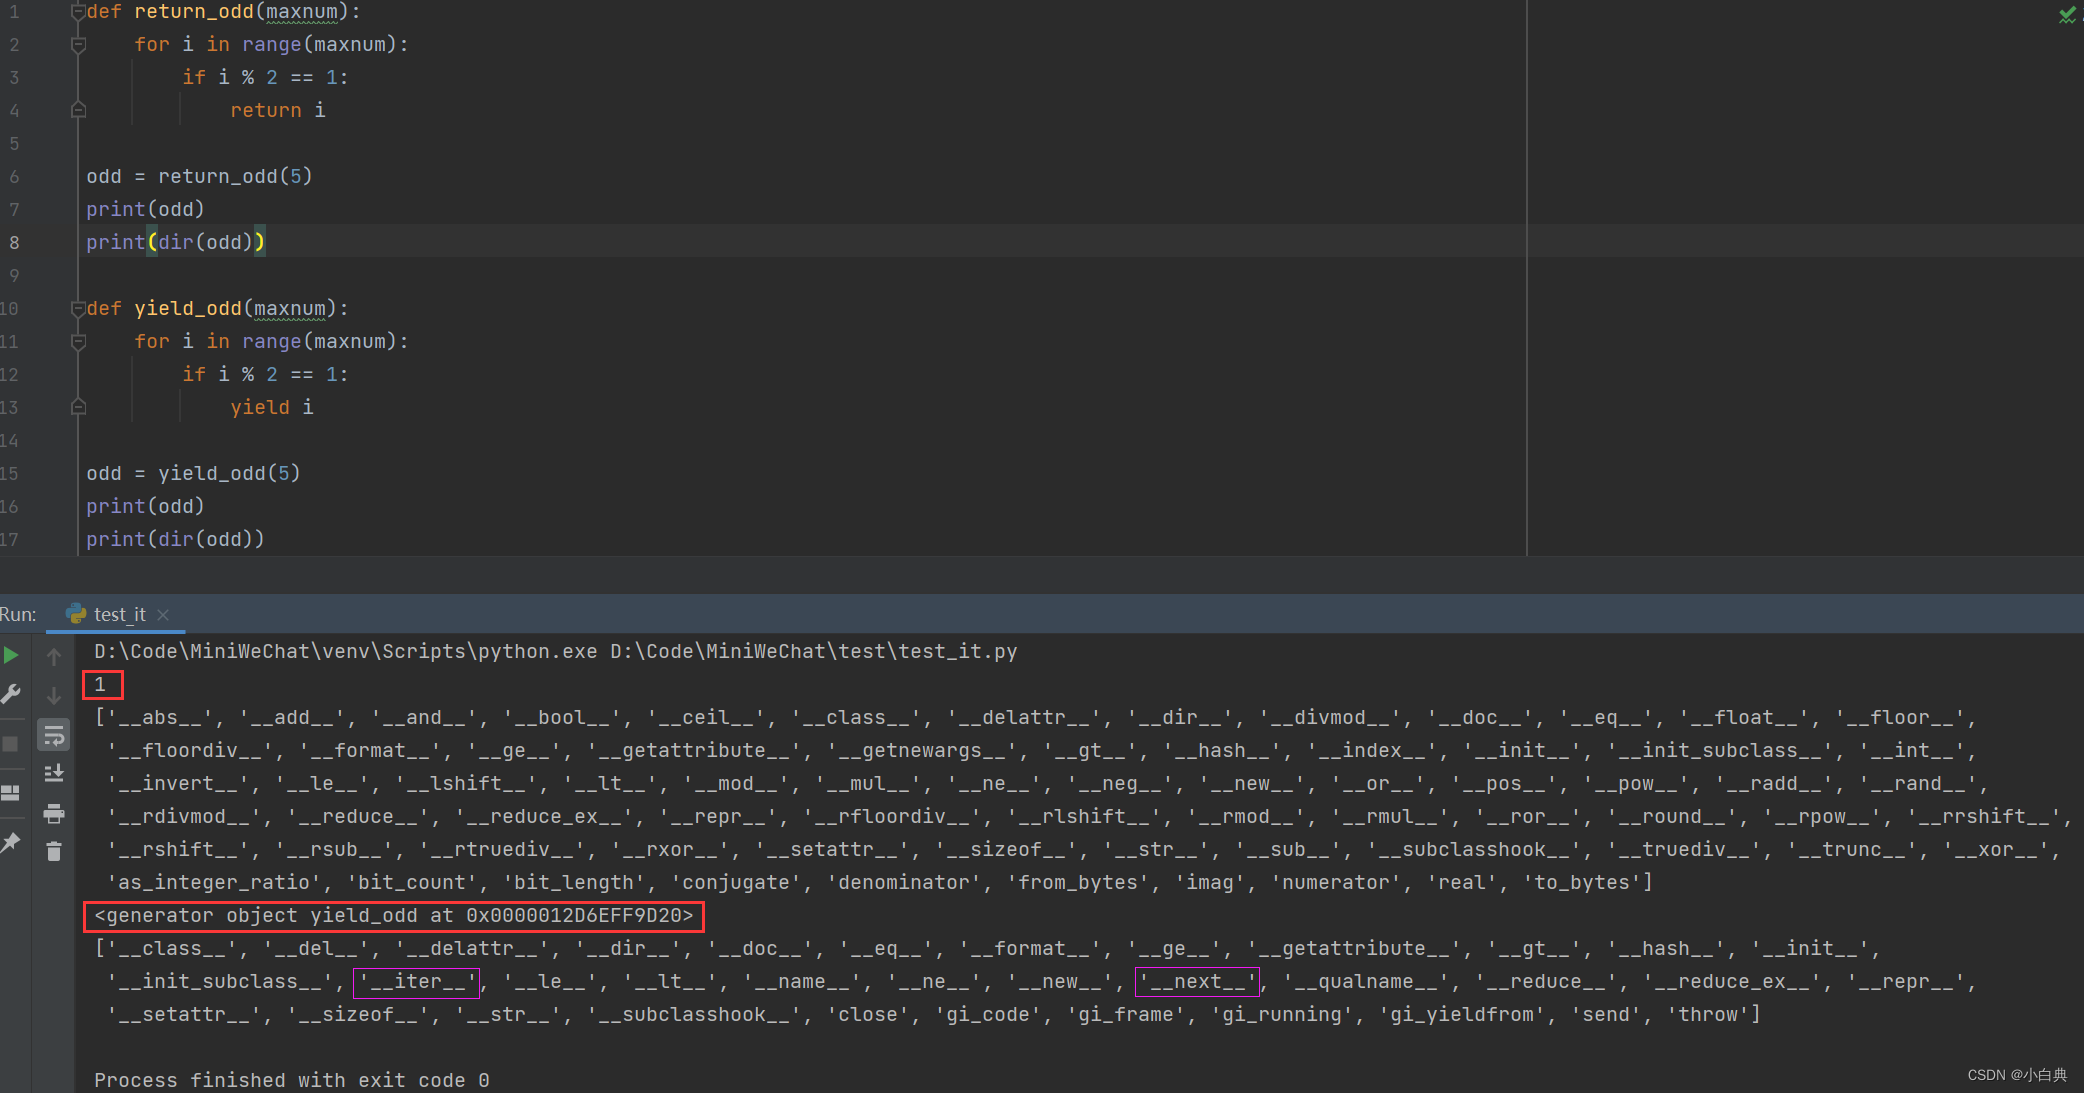Image resolution: width=2084 pixels, height=1093 pixels.
Task: Collapse the return_odd function definition fold
Action: (x=78, y=12)
